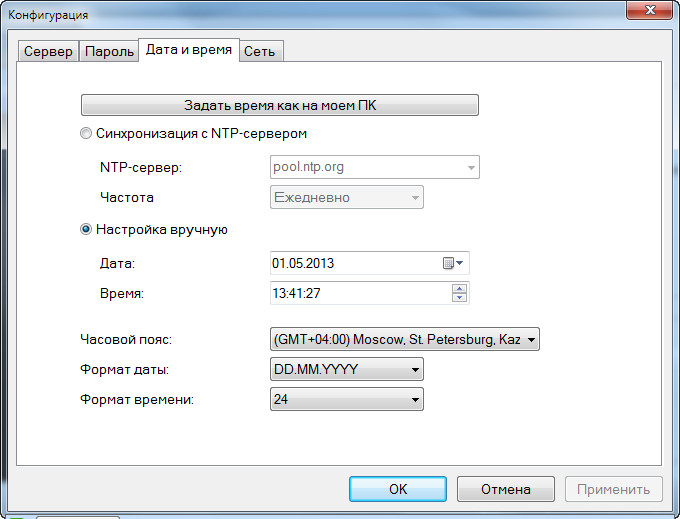The height and width of the screenshot is (519, 680).
Task: Confirm settings with the OK button
Action: pyautogui.click(x=398, y=489)
